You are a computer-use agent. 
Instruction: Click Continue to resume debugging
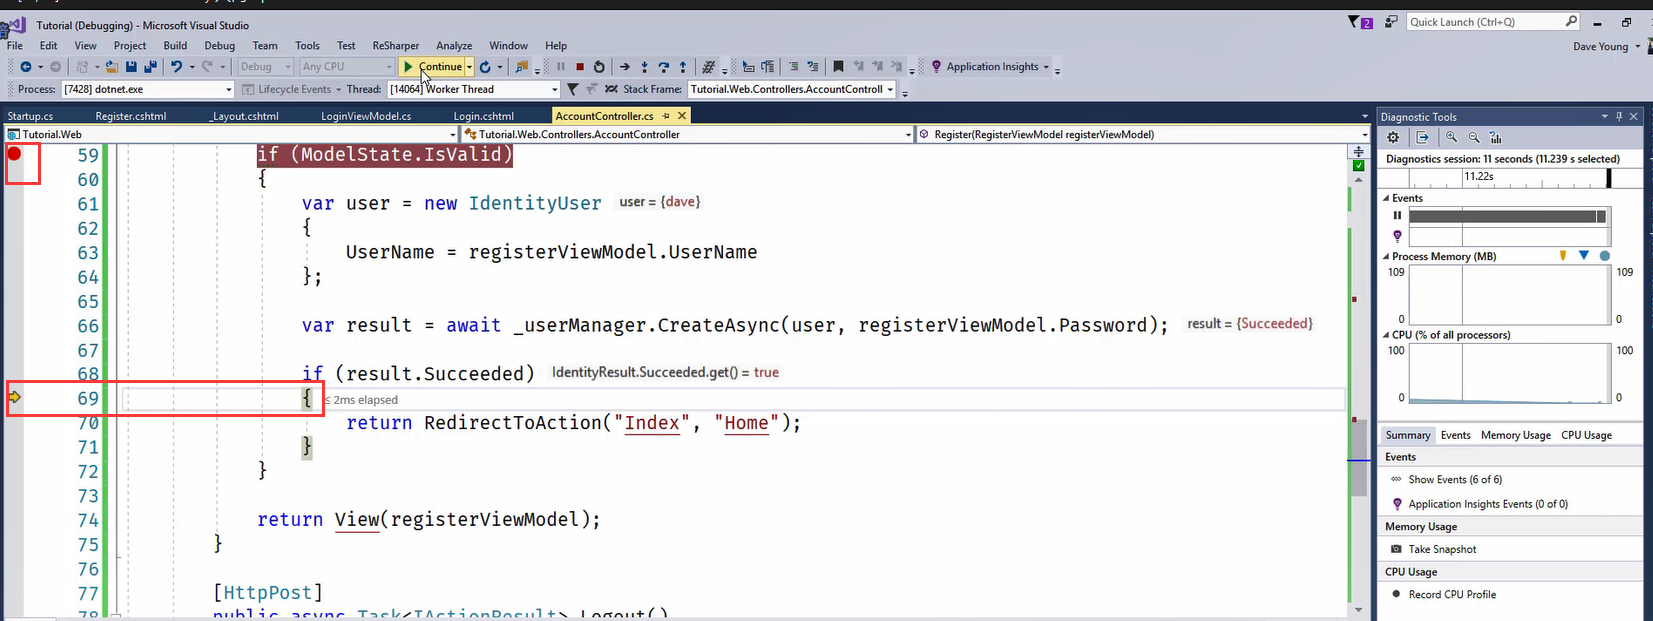(x=433, y=67)
